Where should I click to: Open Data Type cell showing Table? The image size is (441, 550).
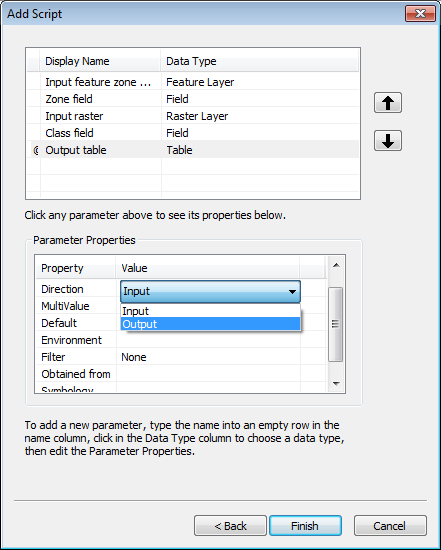260,150
